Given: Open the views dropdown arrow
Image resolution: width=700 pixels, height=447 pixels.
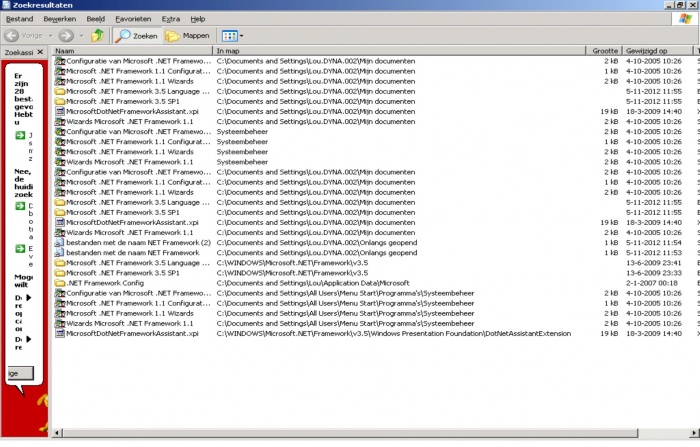Looking at the screenshot, I should tap(242, 36).
